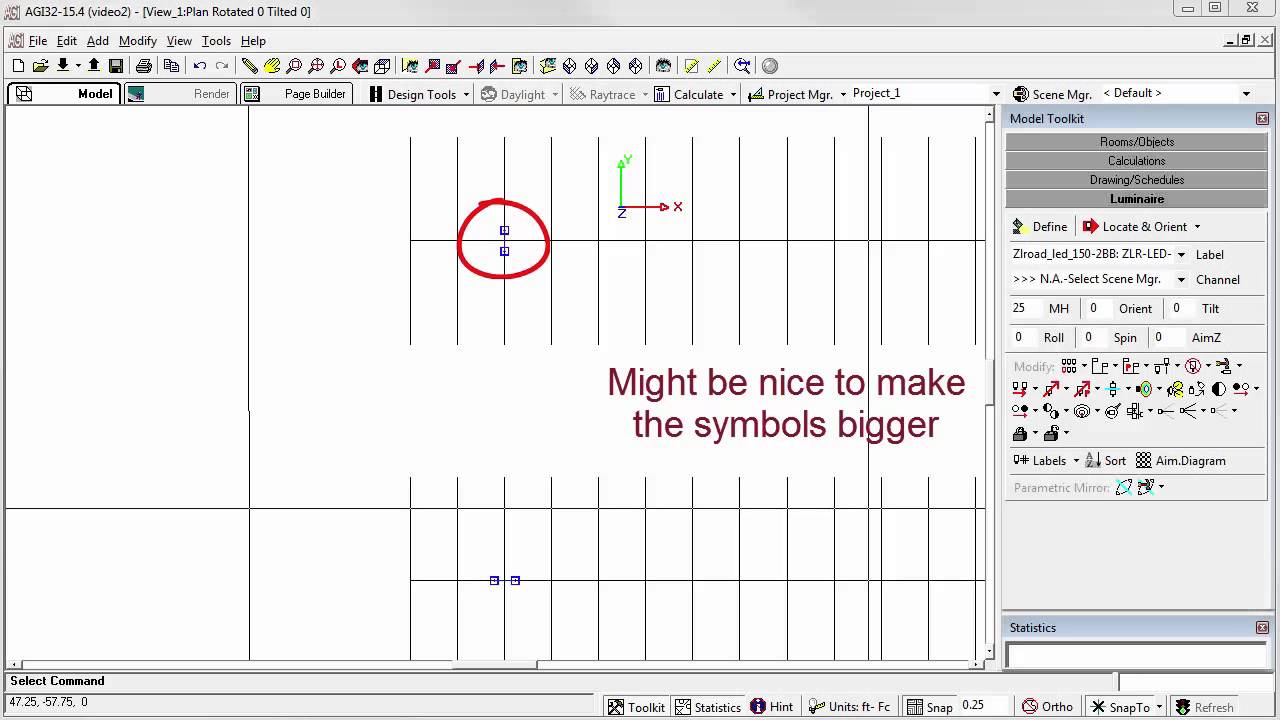Expand the Channel N.A. dropdown

pos(1181,280)
